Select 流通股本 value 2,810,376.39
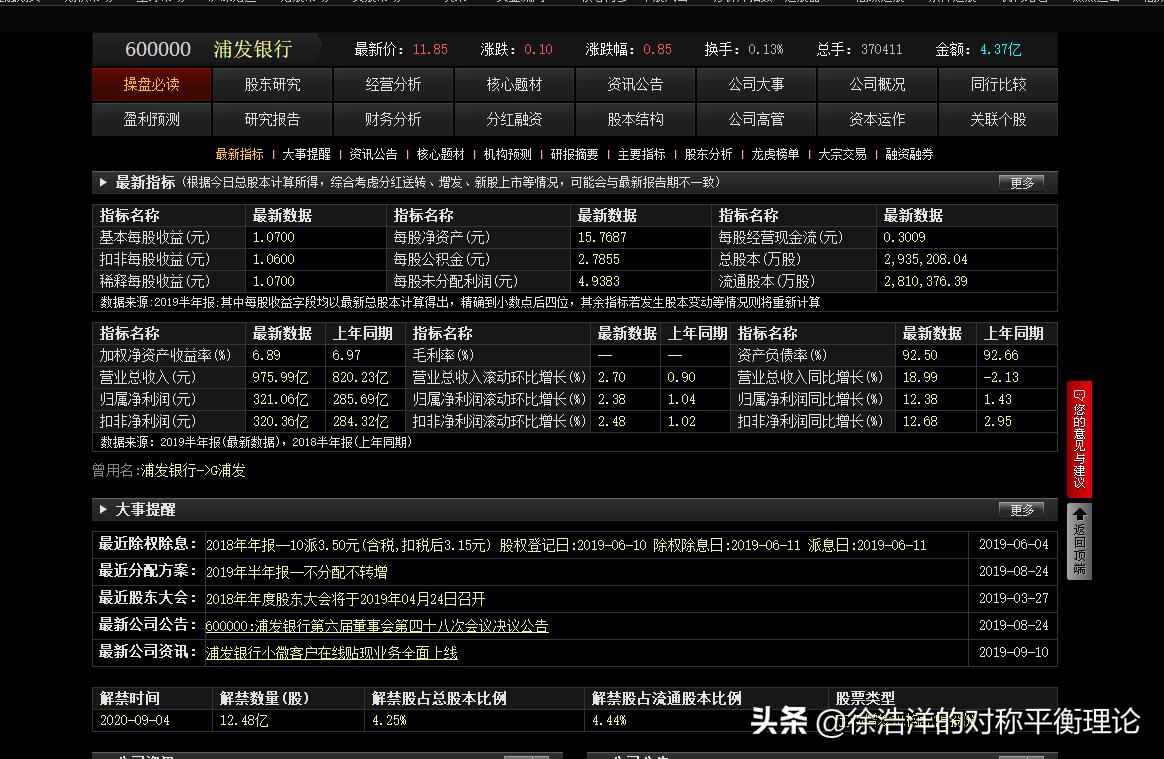The height and width of the screenshot is (759, 1164). (926, 281)
